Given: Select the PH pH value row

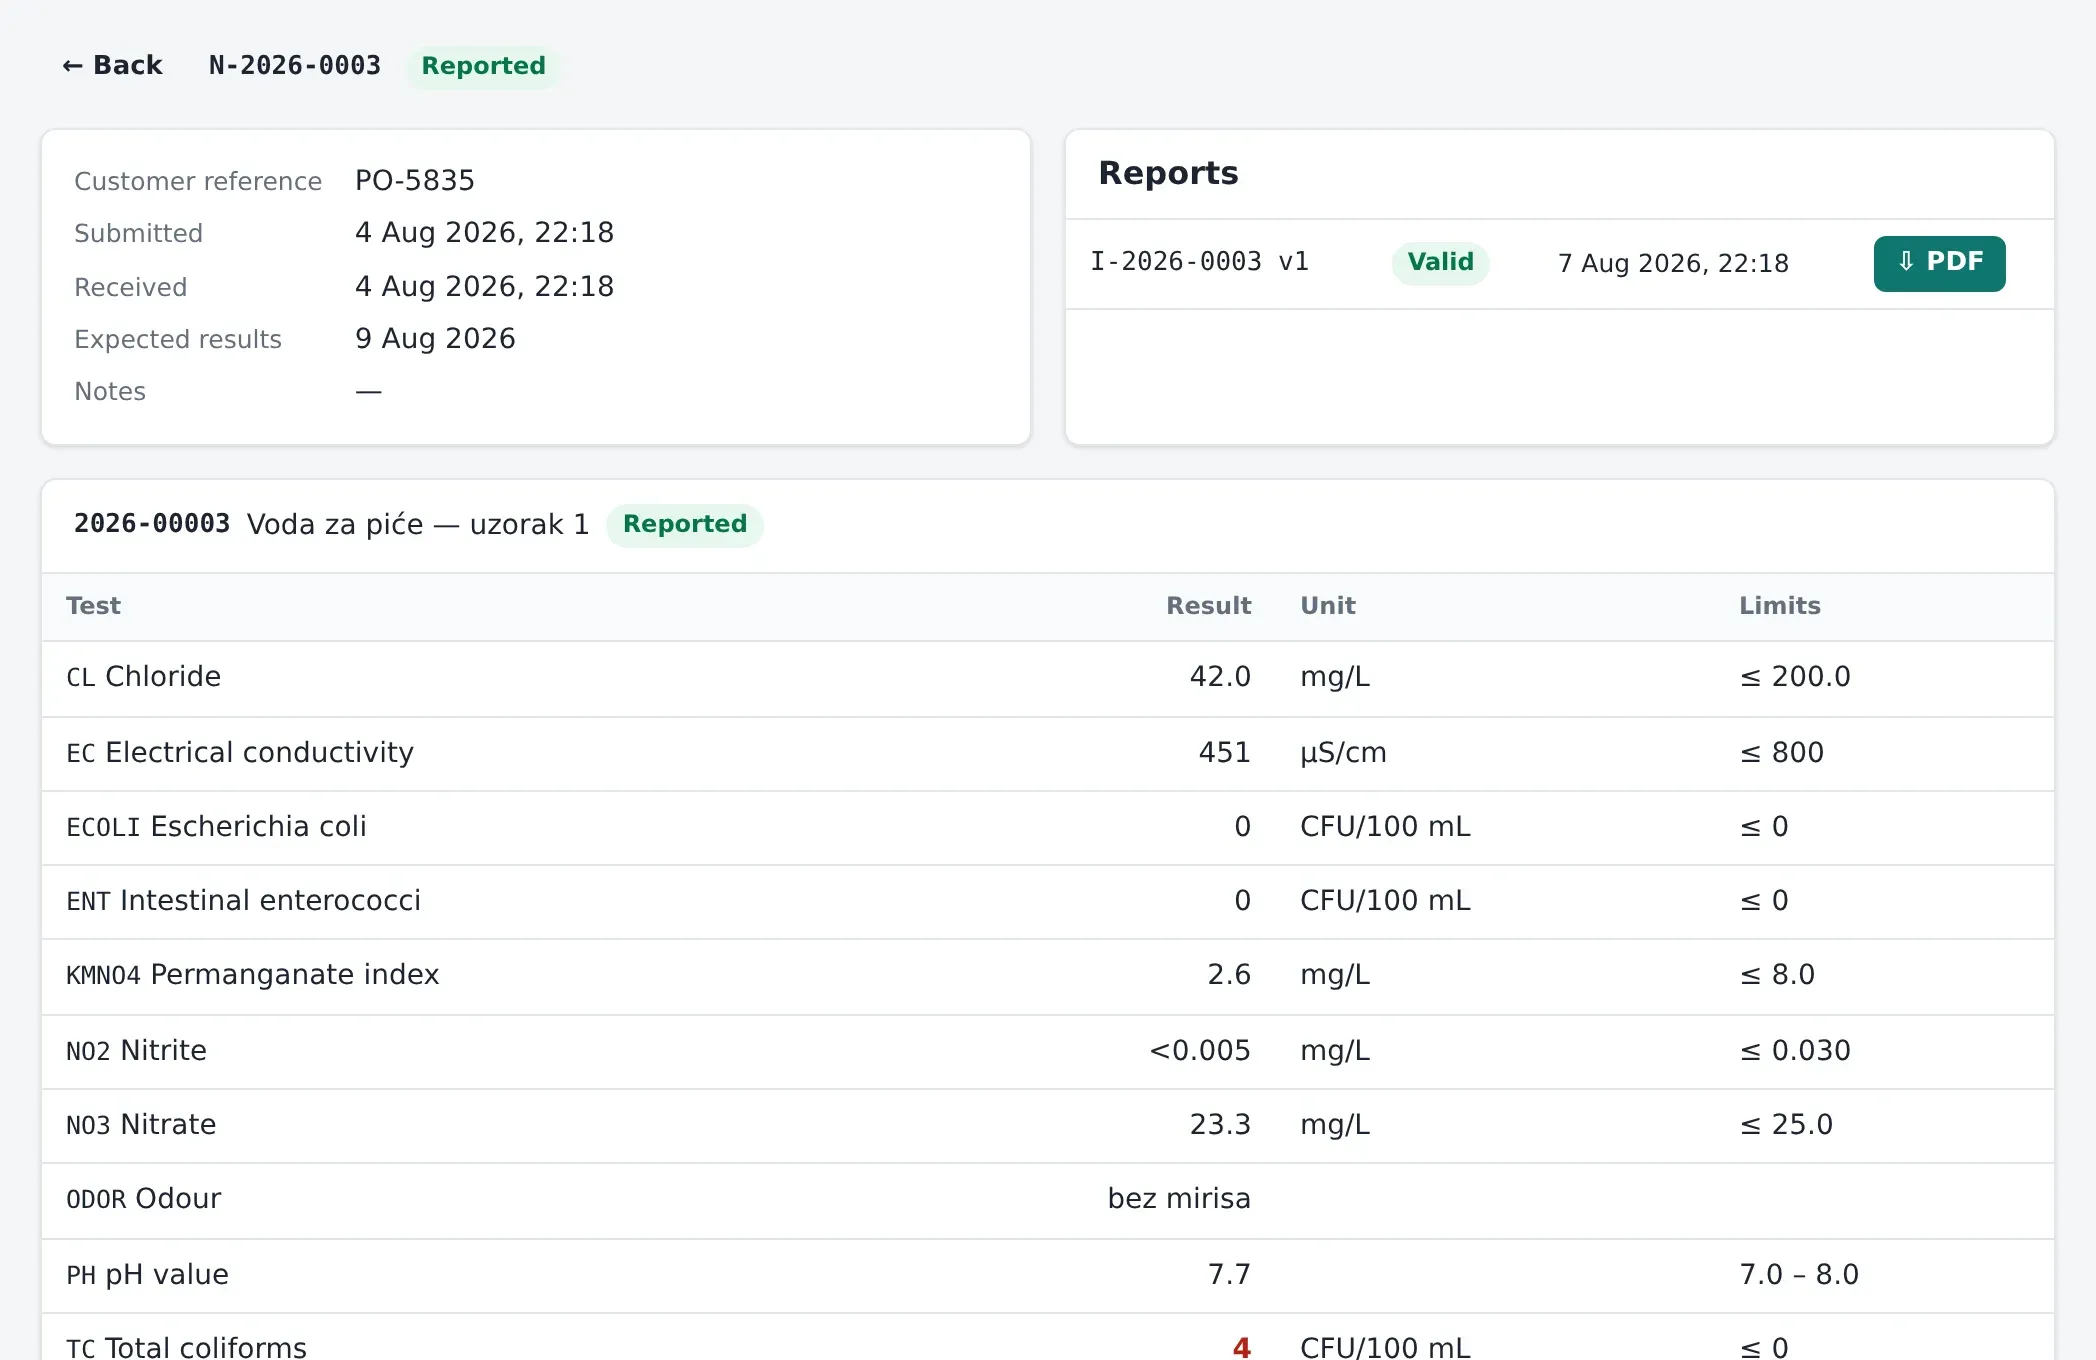Looking at the screenshot, I should click(x=1048, y=1276).
